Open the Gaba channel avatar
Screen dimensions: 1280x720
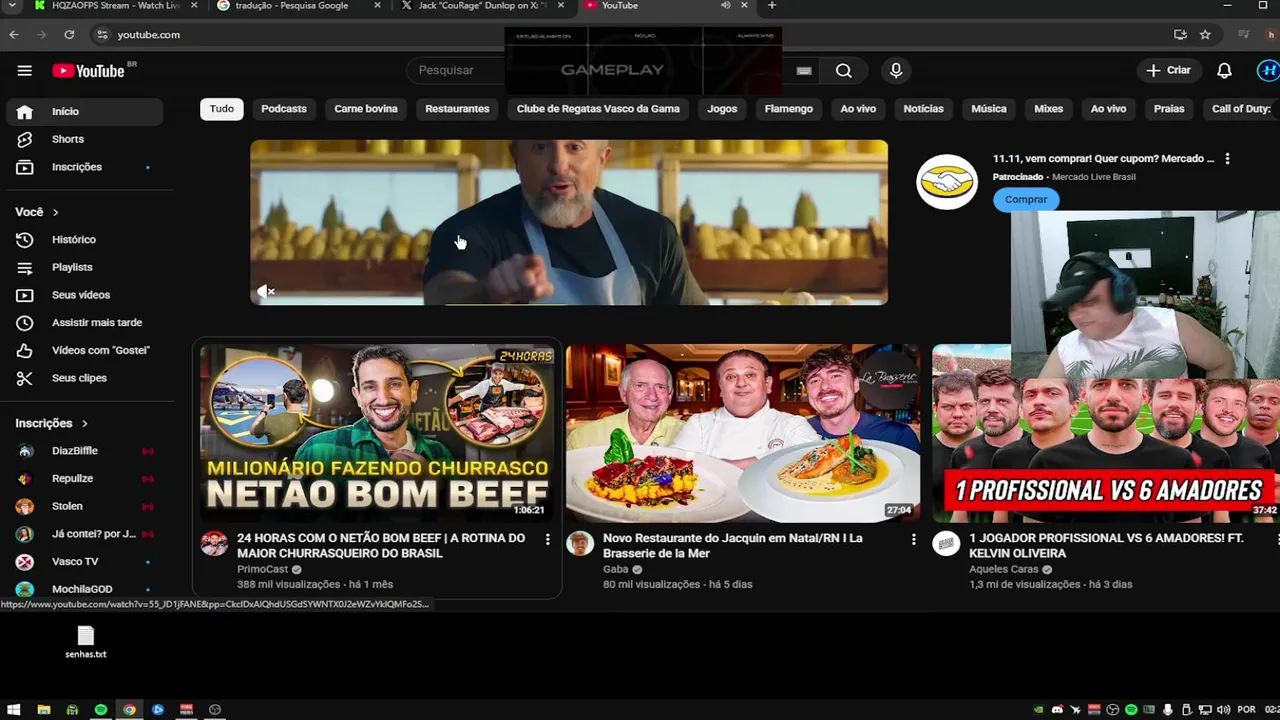point(580,544)
